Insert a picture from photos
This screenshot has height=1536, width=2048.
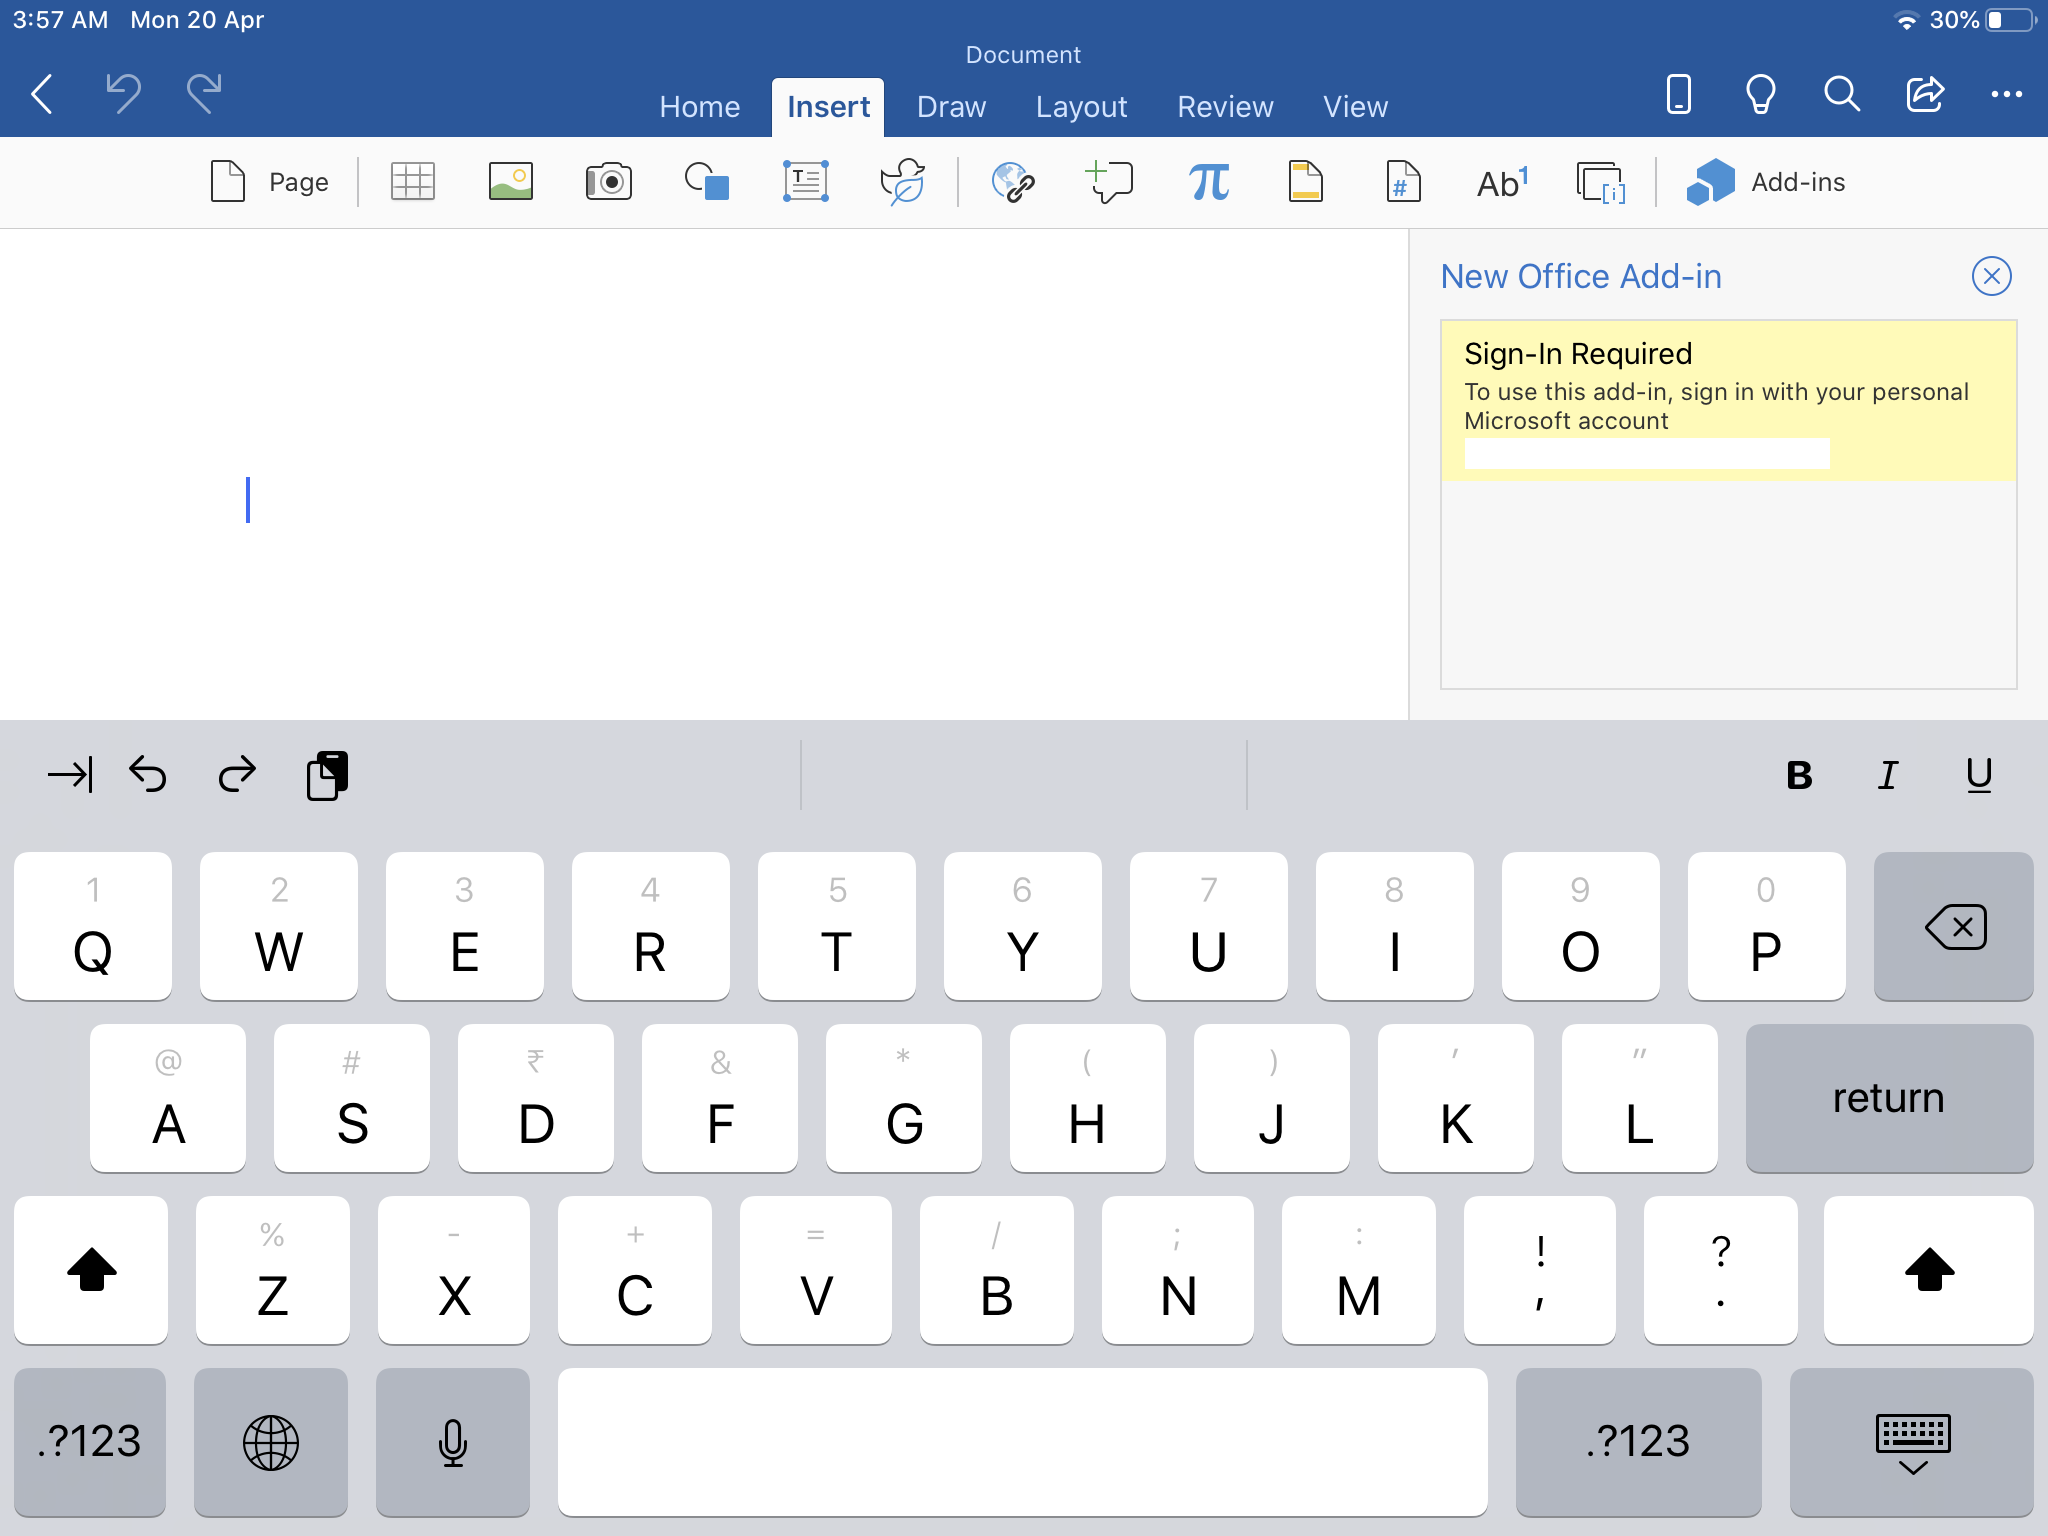click(x=510, y=182)
